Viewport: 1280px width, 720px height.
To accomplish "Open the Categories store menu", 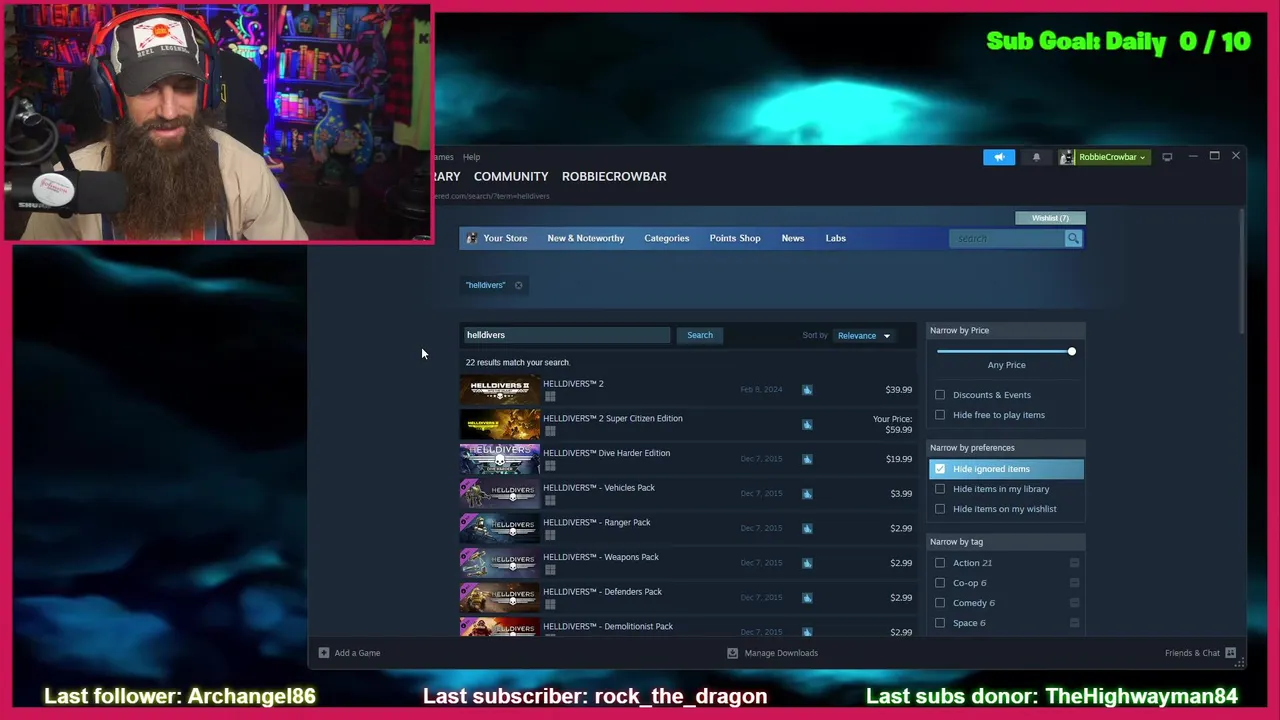I will pyautogui.click(x=667, y=238).
